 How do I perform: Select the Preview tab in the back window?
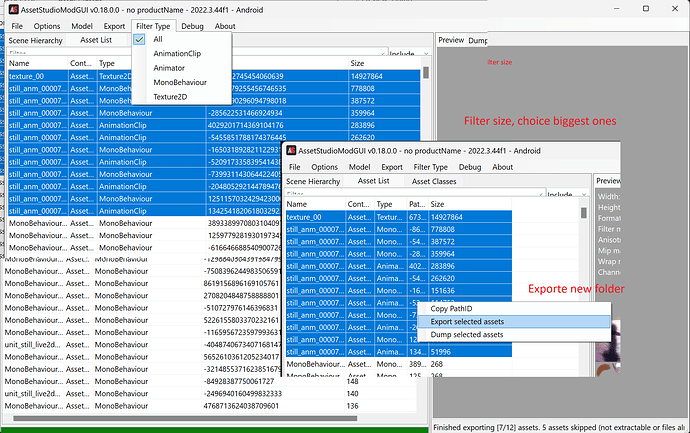(x=451, y=40)
